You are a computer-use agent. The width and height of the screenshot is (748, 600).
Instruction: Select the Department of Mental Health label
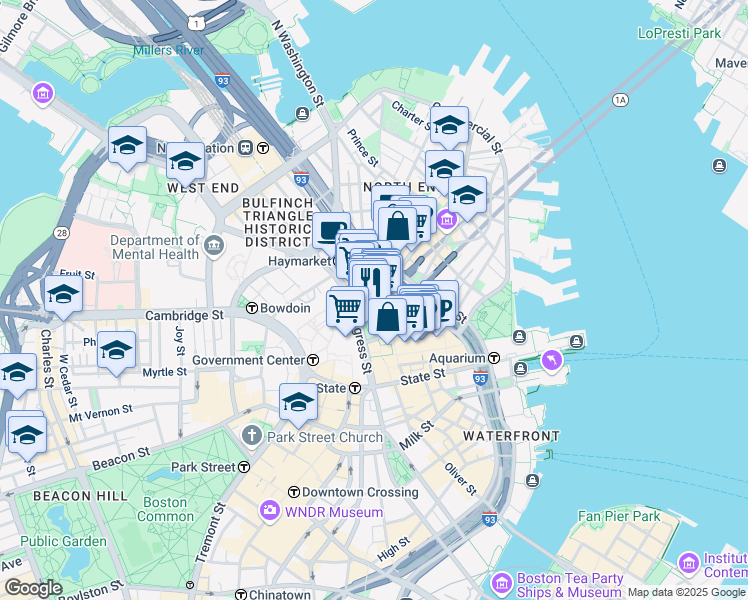(155, 247)
